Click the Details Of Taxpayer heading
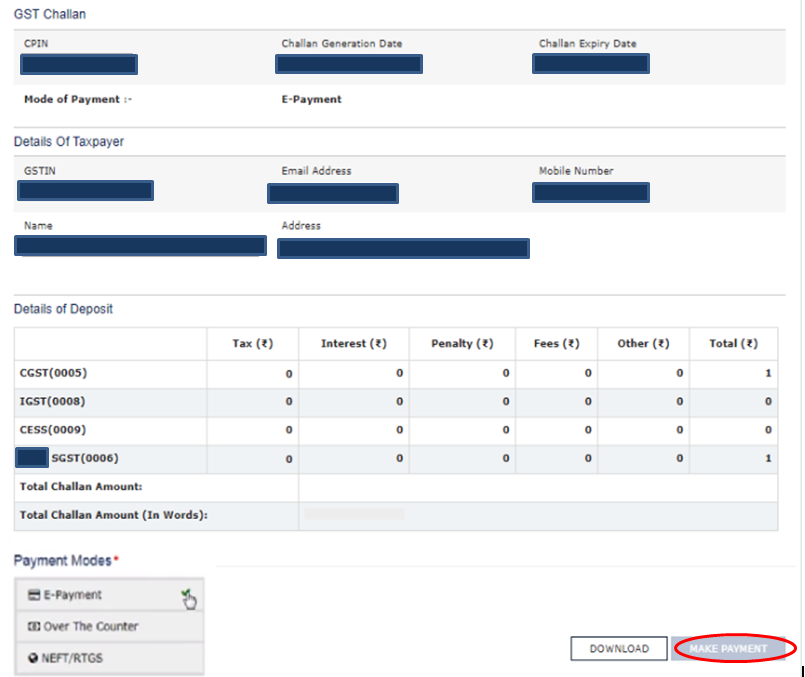 coord(69,142)
